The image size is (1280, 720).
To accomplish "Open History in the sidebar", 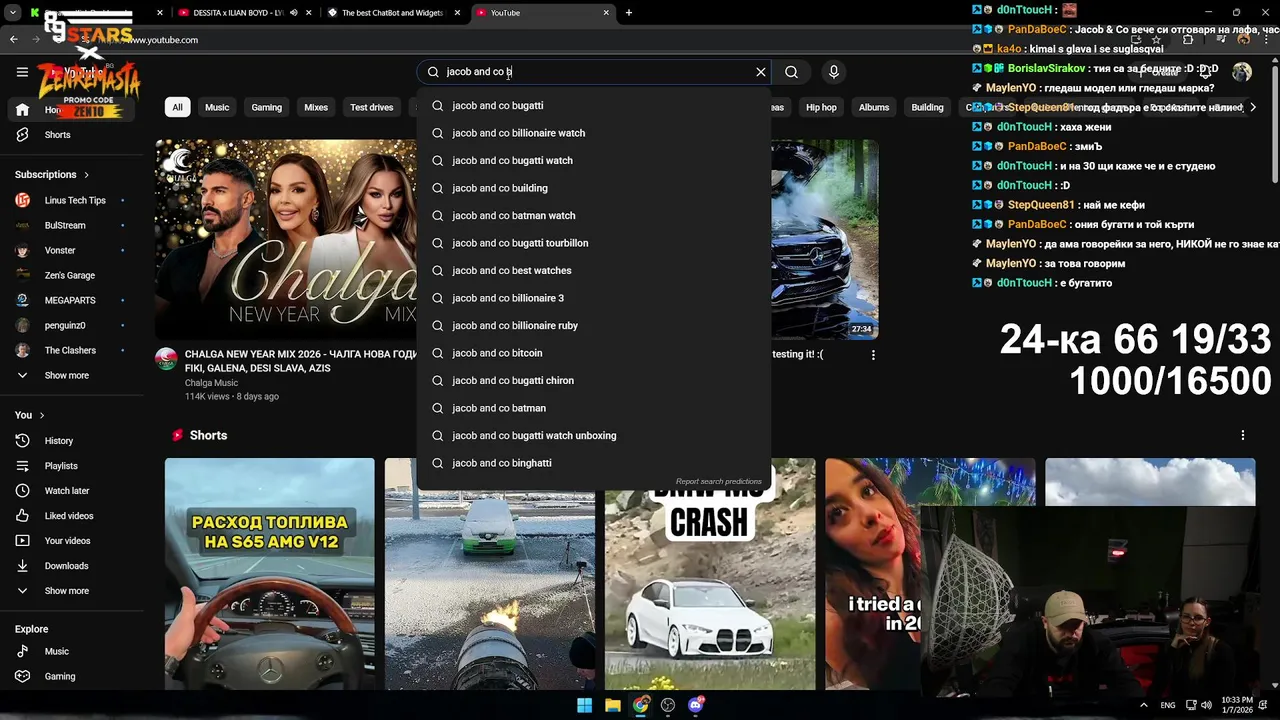I will coord(72,441).
